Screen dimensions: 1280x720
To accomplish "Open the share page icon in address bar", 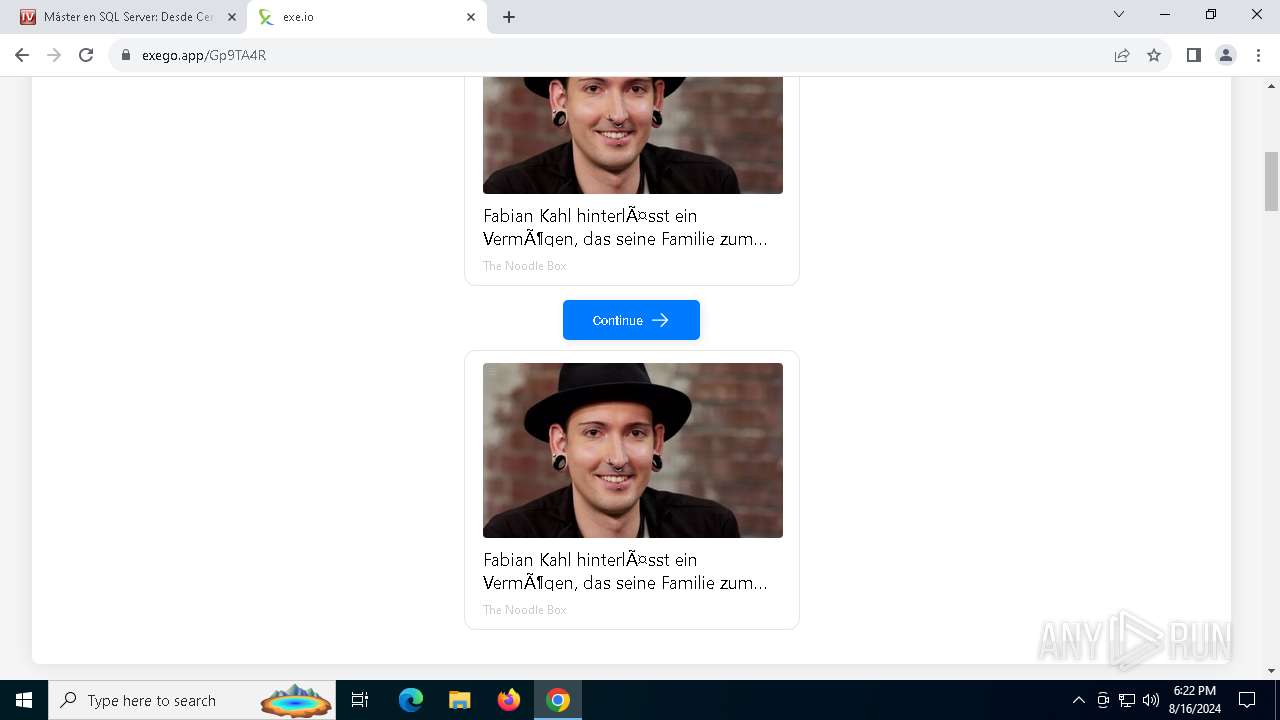I will coord(1122,55).
